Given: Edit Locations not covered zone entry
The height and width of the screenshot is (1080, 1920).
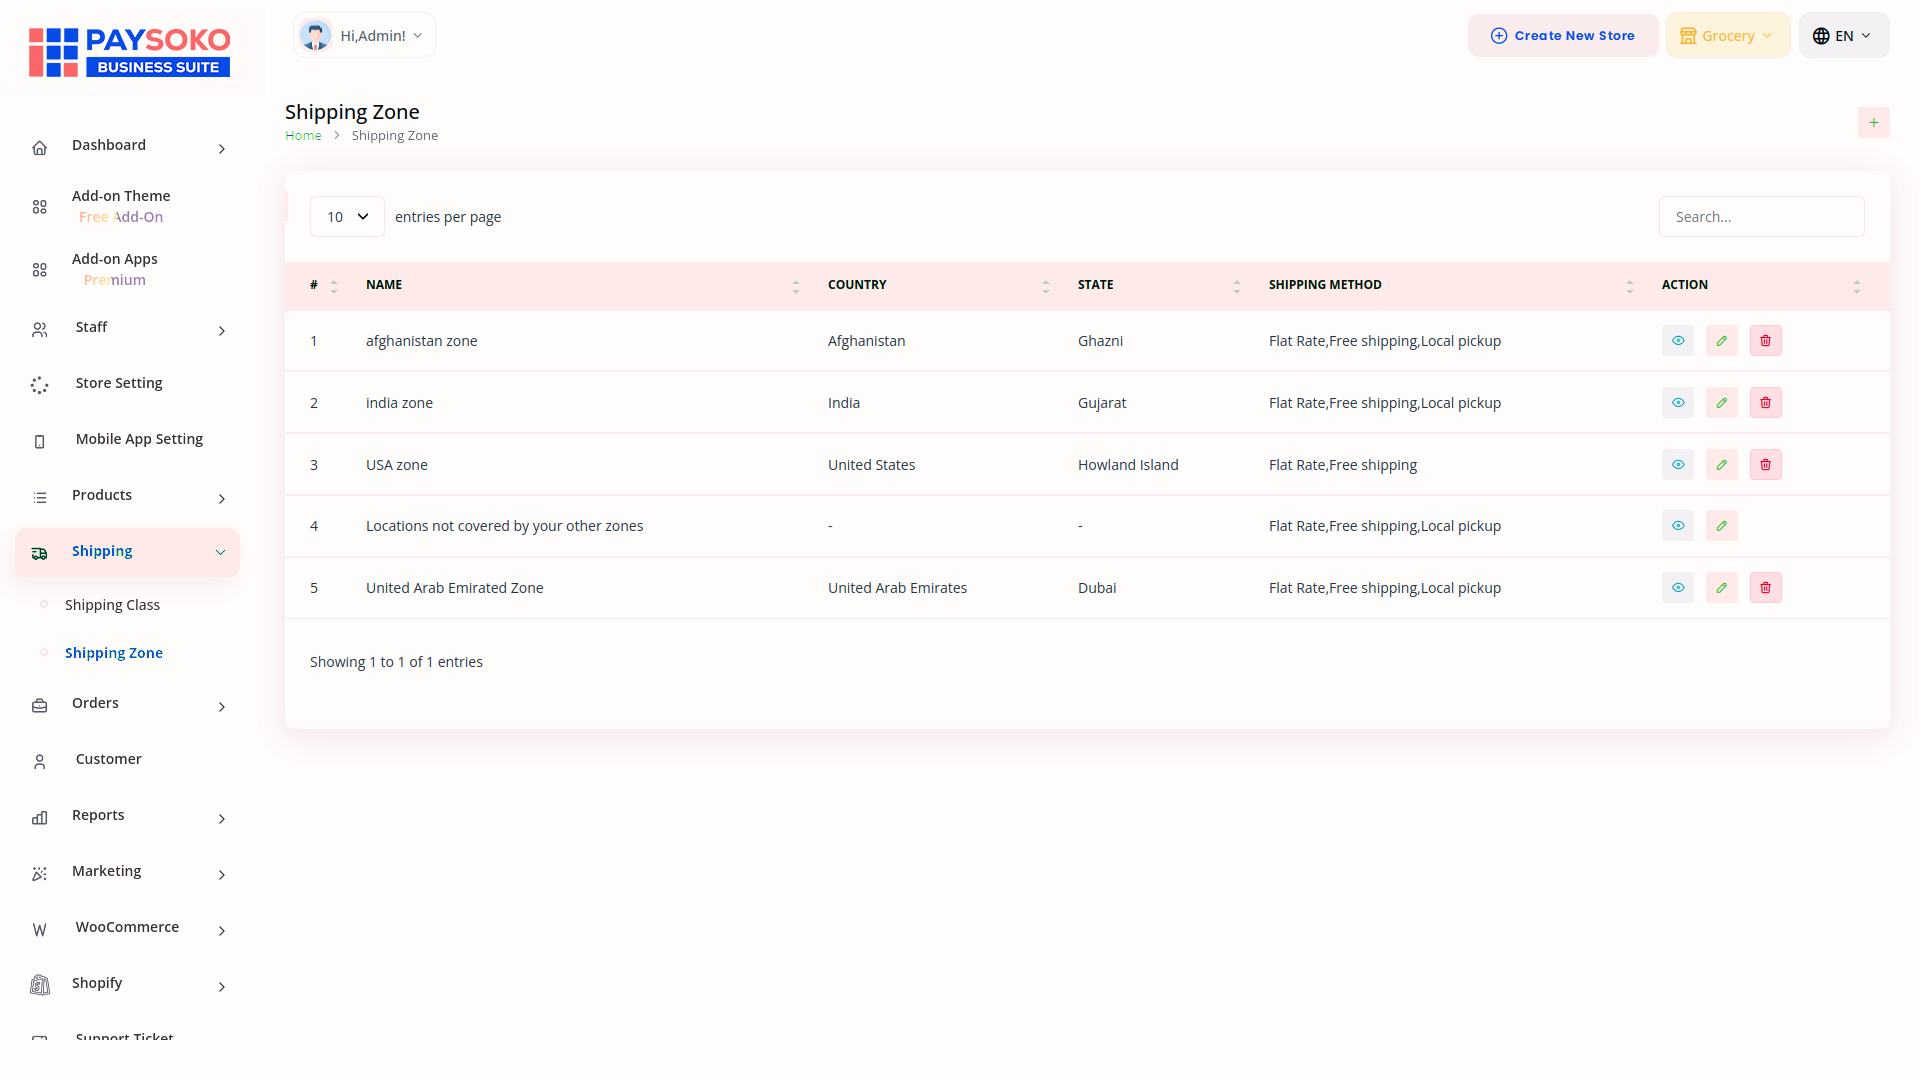Looking at the screenshot, I should [x=1721, y=526].
